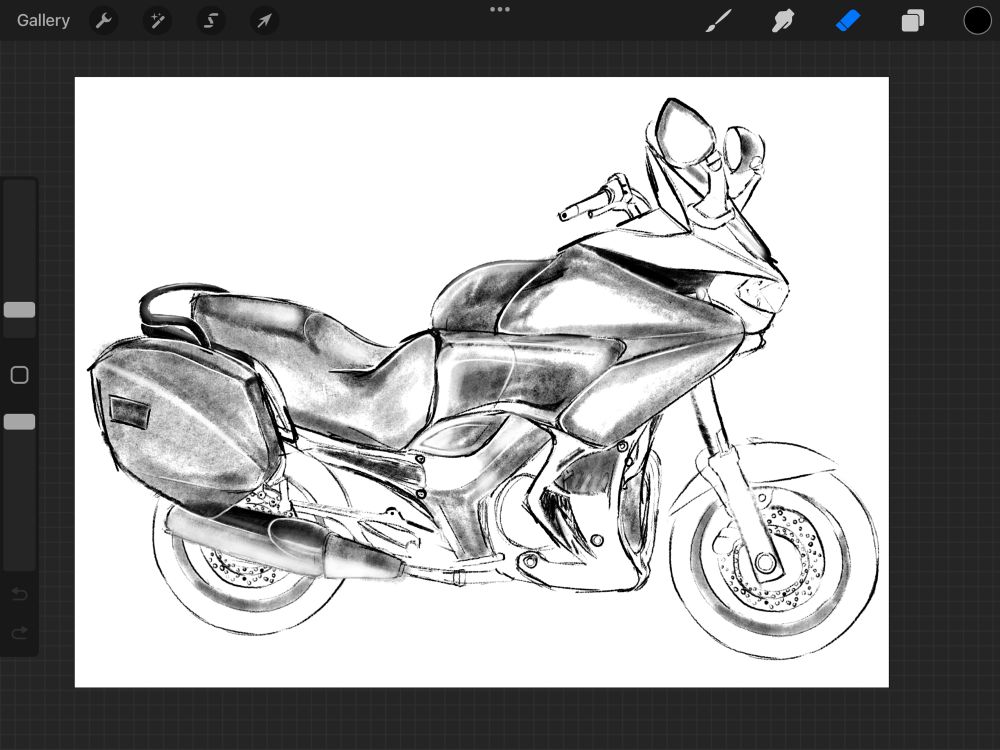The image size is (1000, 750).
Task: Return to the Gallery
Action: point(43,20)
